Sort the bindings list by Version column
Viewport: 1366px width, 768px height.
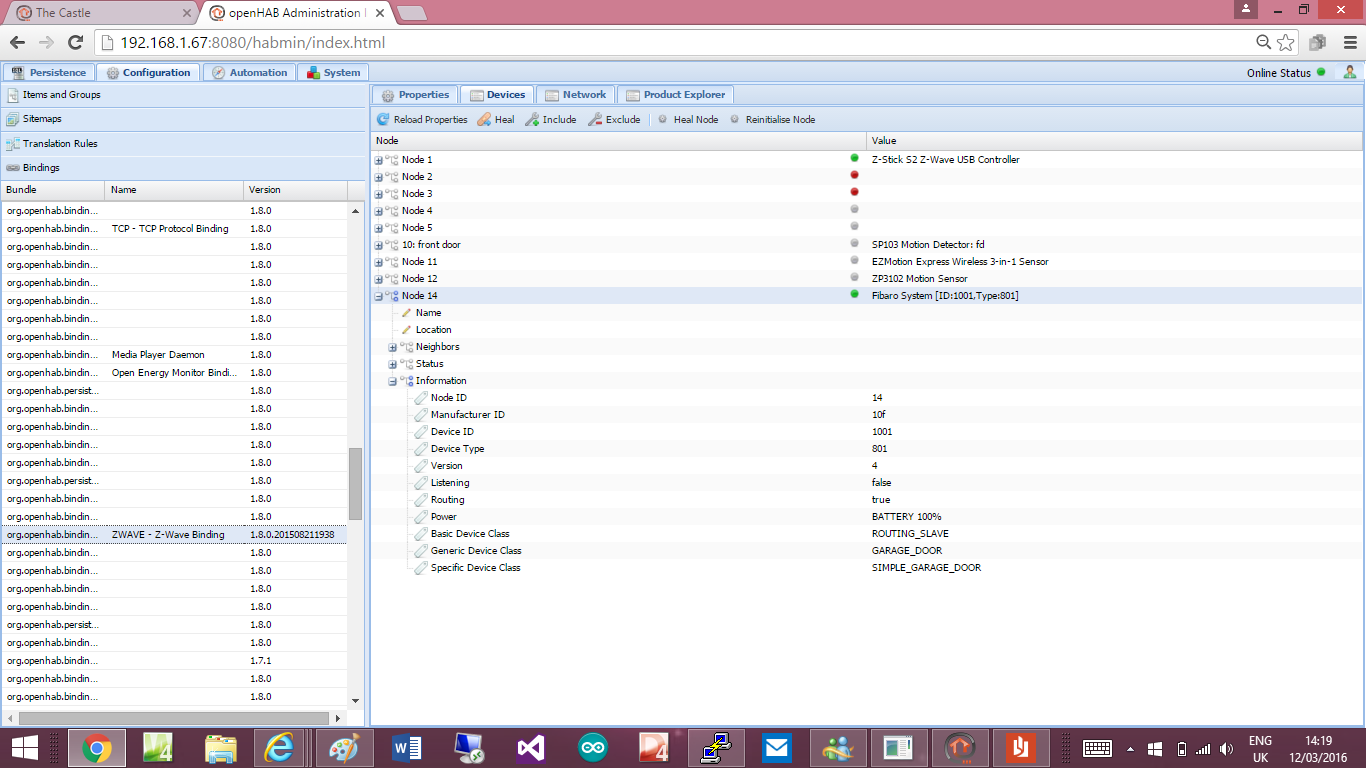pos(296,190)
